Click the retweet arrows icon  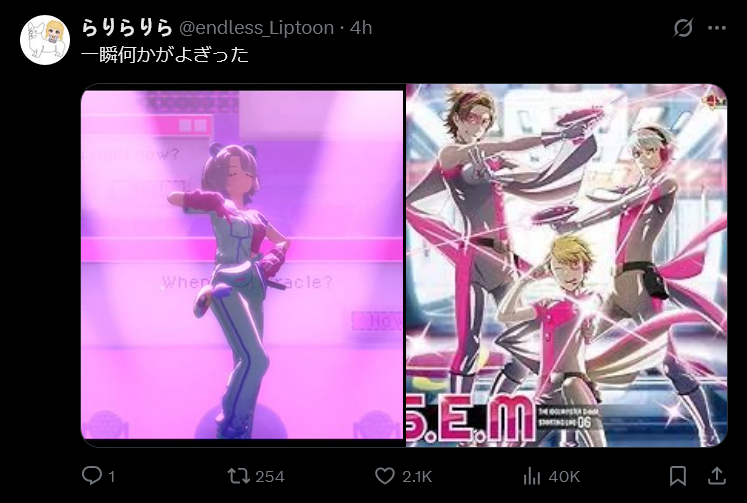click(x=238, y=476)
